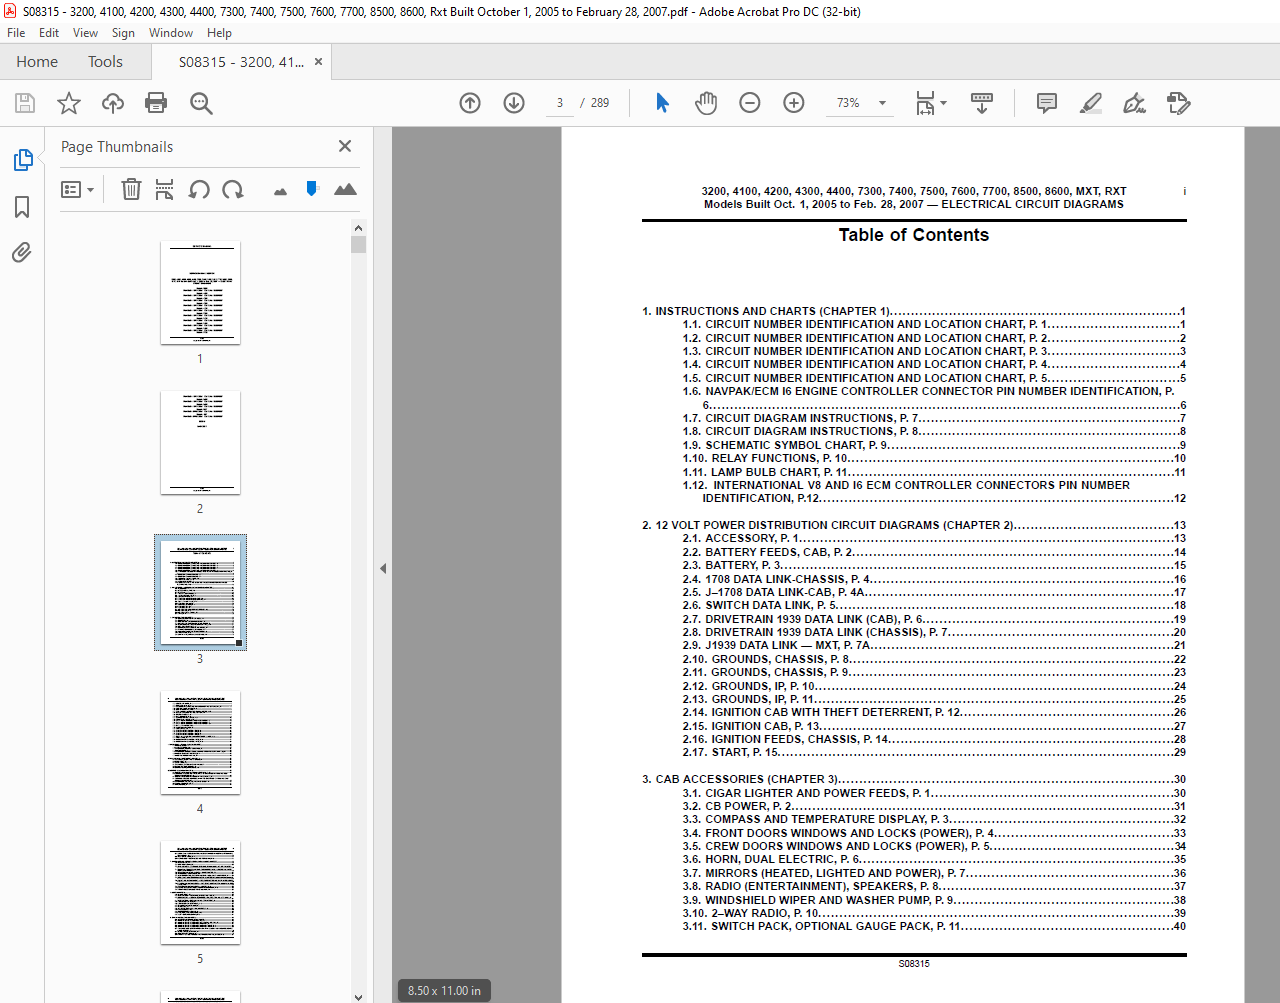Select page 5 thumbnail
This screenshot has width=1280, height=1003.
coord(200,893)
